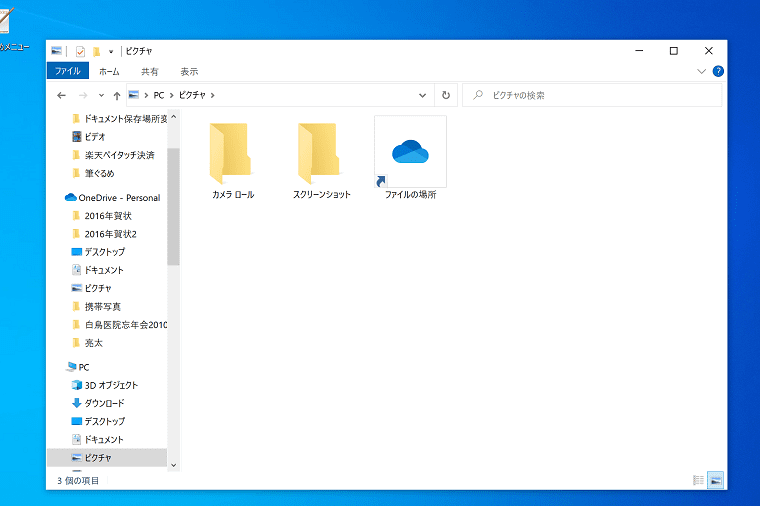The image size is (760, 506).
Task: Select デスクトップ under OneDrive in sidebar
Action: click(x=98, y=252)
